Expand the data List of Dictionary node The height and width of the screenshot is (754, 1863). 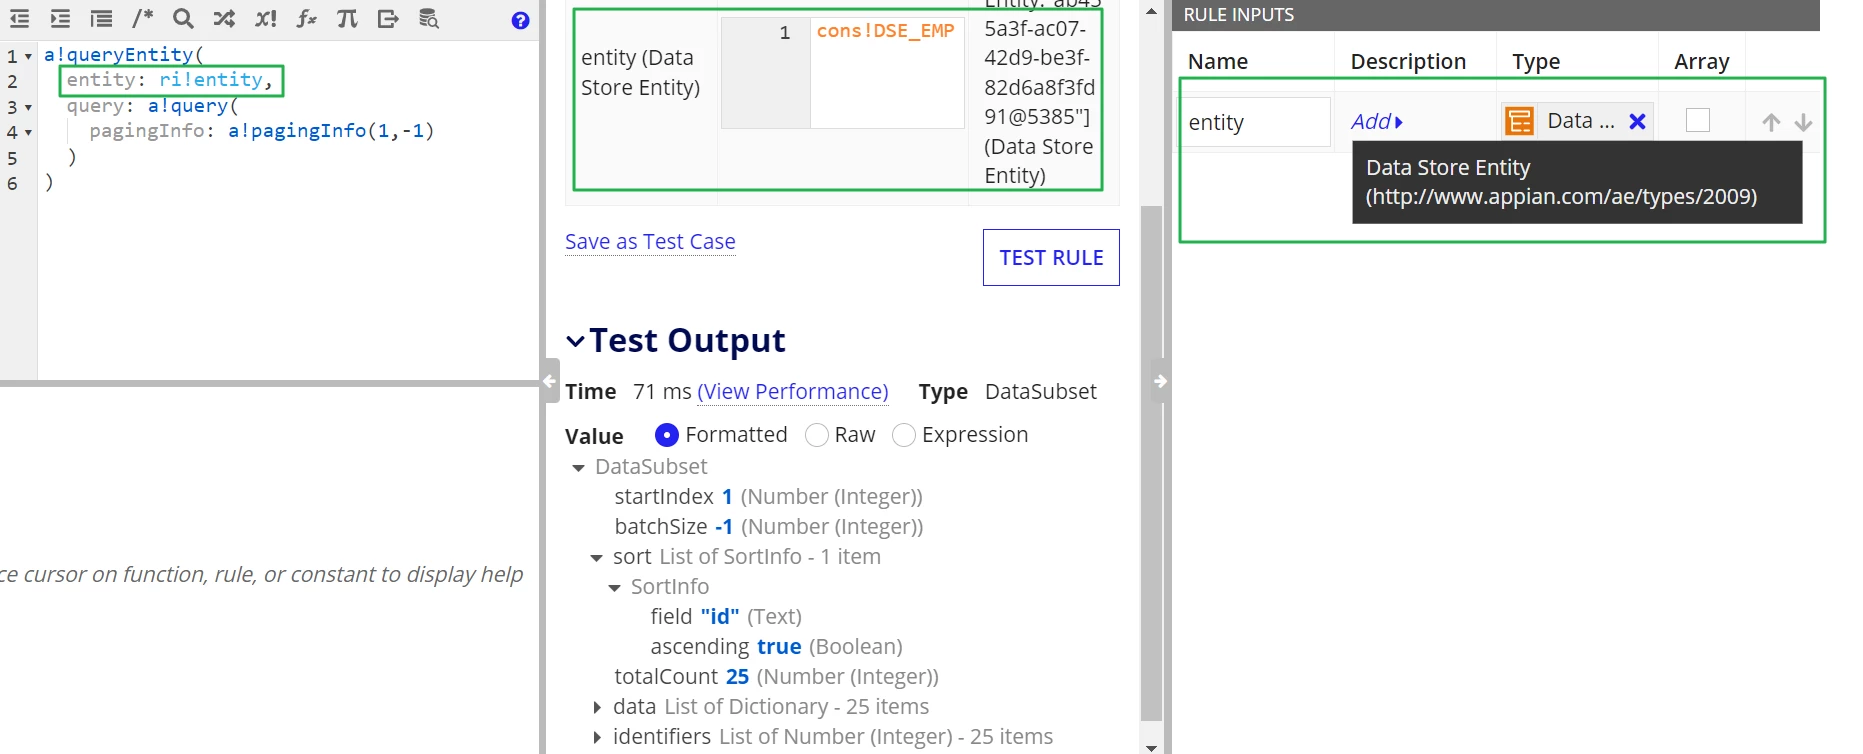click(x=597, y=707)
